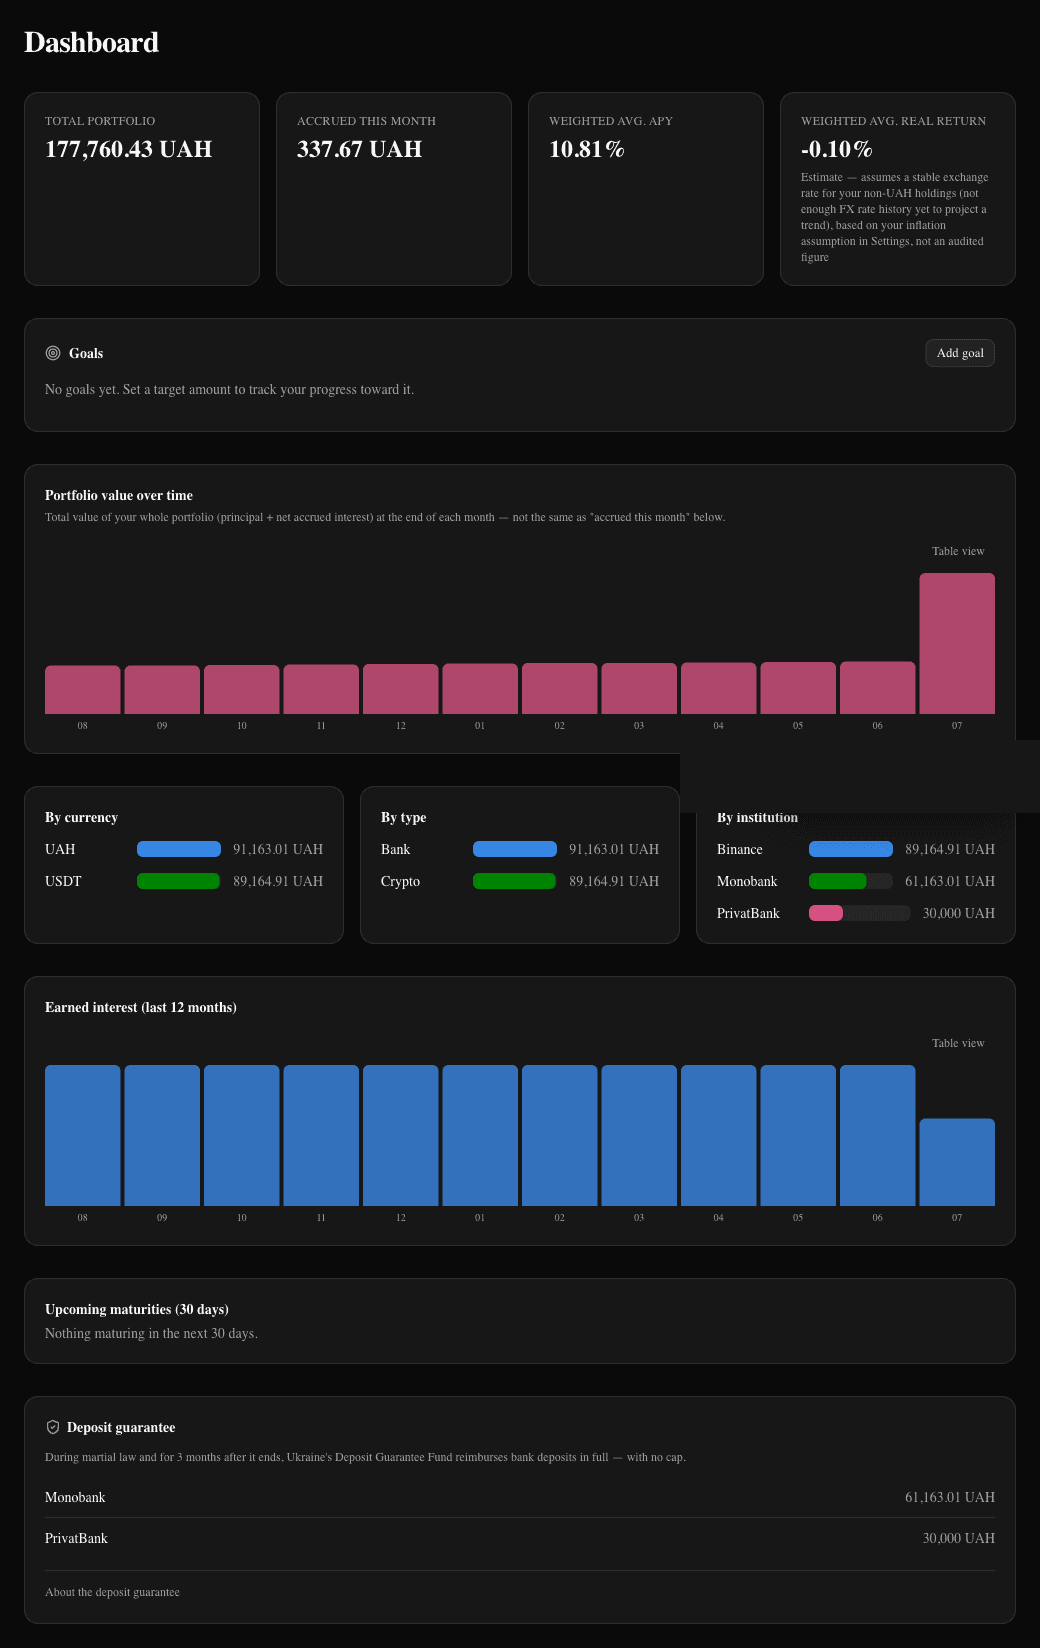The width and height of the screenshot is (1040, 1648).
Task: Select the tallest 07 portfolio value bar
Action: [957, 643]
